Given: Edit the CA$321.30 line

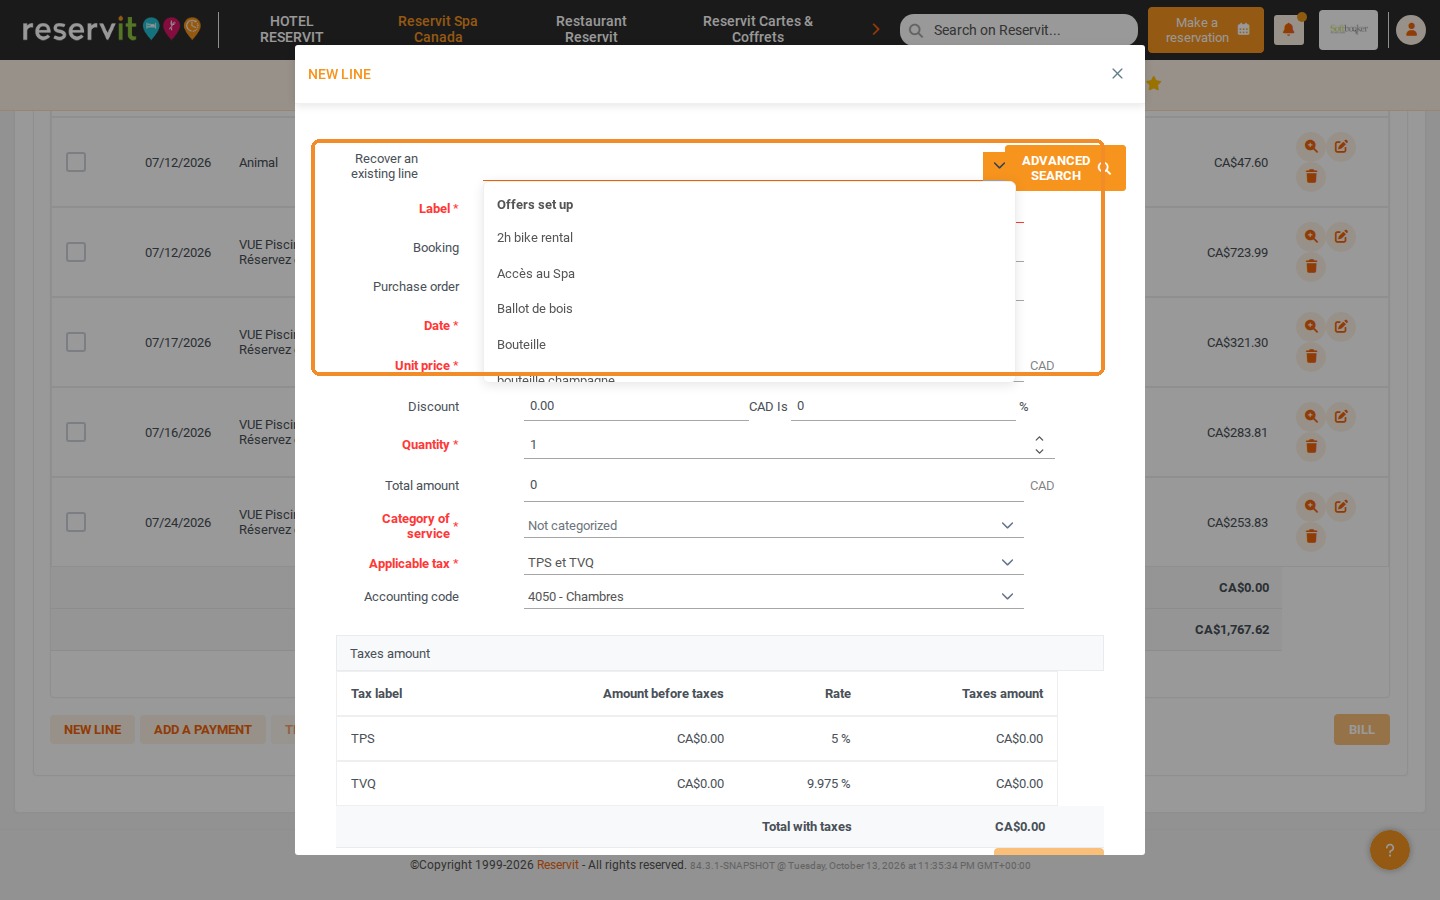Looking at the screenshot, I should tap(1341, 327).
